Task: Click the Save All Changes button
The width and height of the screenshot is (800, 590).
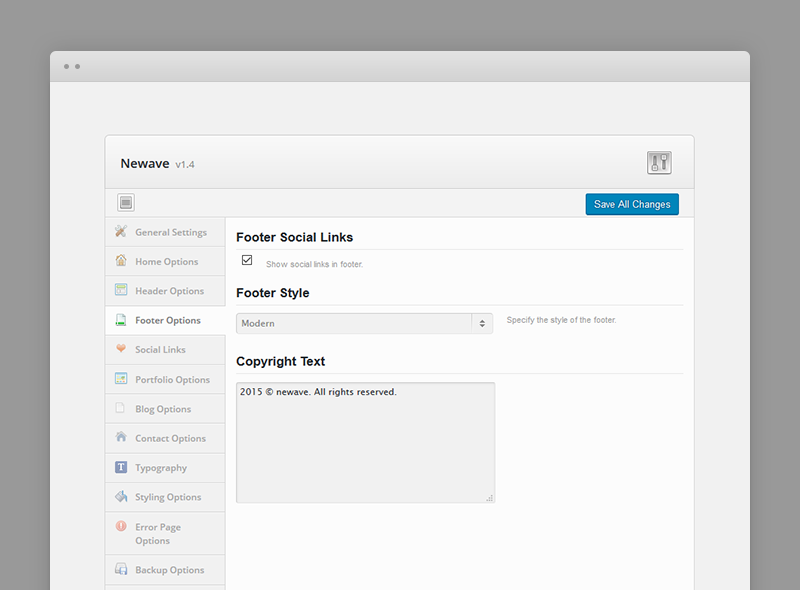Action: coord(632,204)
